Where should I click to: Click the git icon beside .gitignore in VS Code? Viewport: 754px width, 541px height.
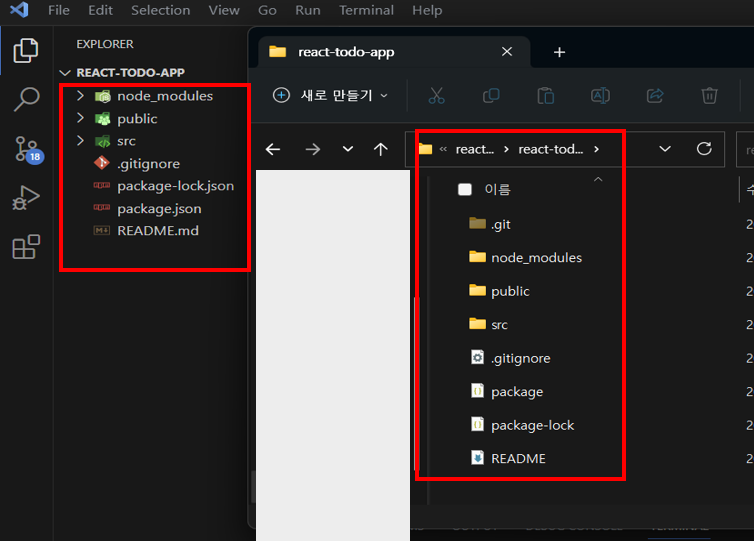click(x=101, y=163)
